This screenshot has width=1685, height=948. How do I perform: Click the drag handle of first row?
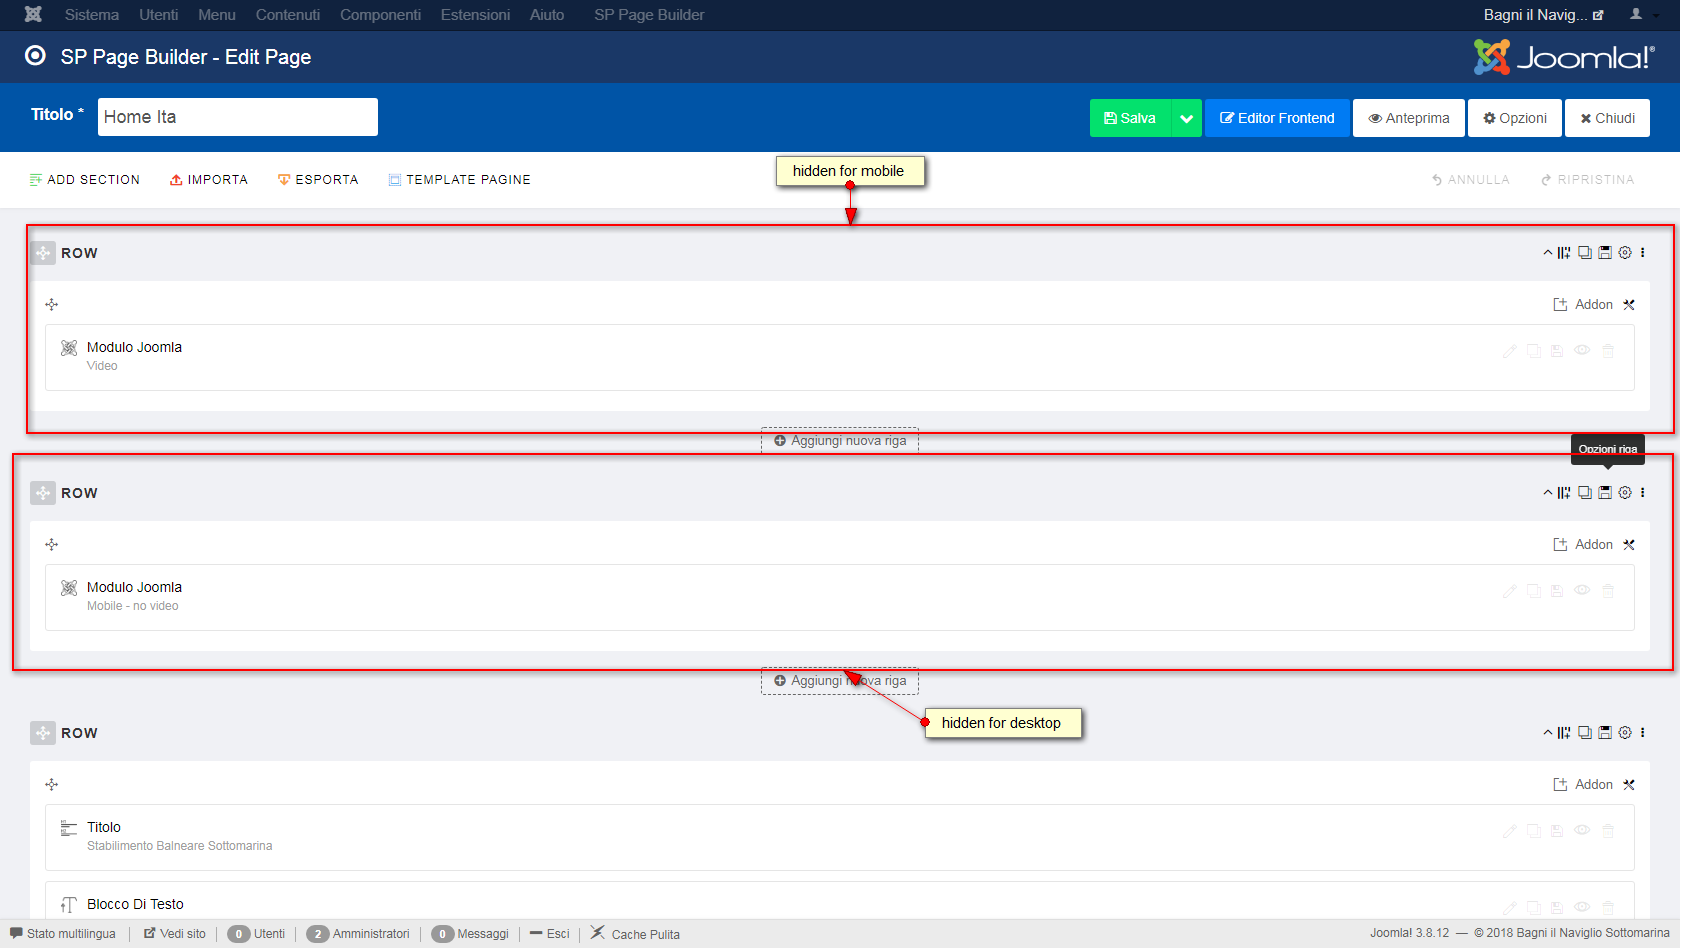tap(43, 253)
